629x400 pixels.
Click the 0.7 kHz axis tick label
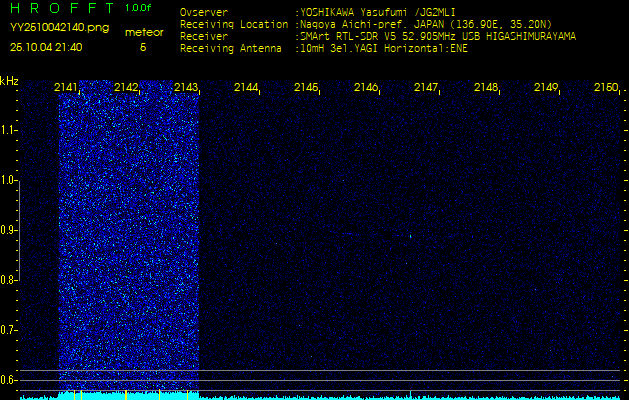(x=8, y=330)
